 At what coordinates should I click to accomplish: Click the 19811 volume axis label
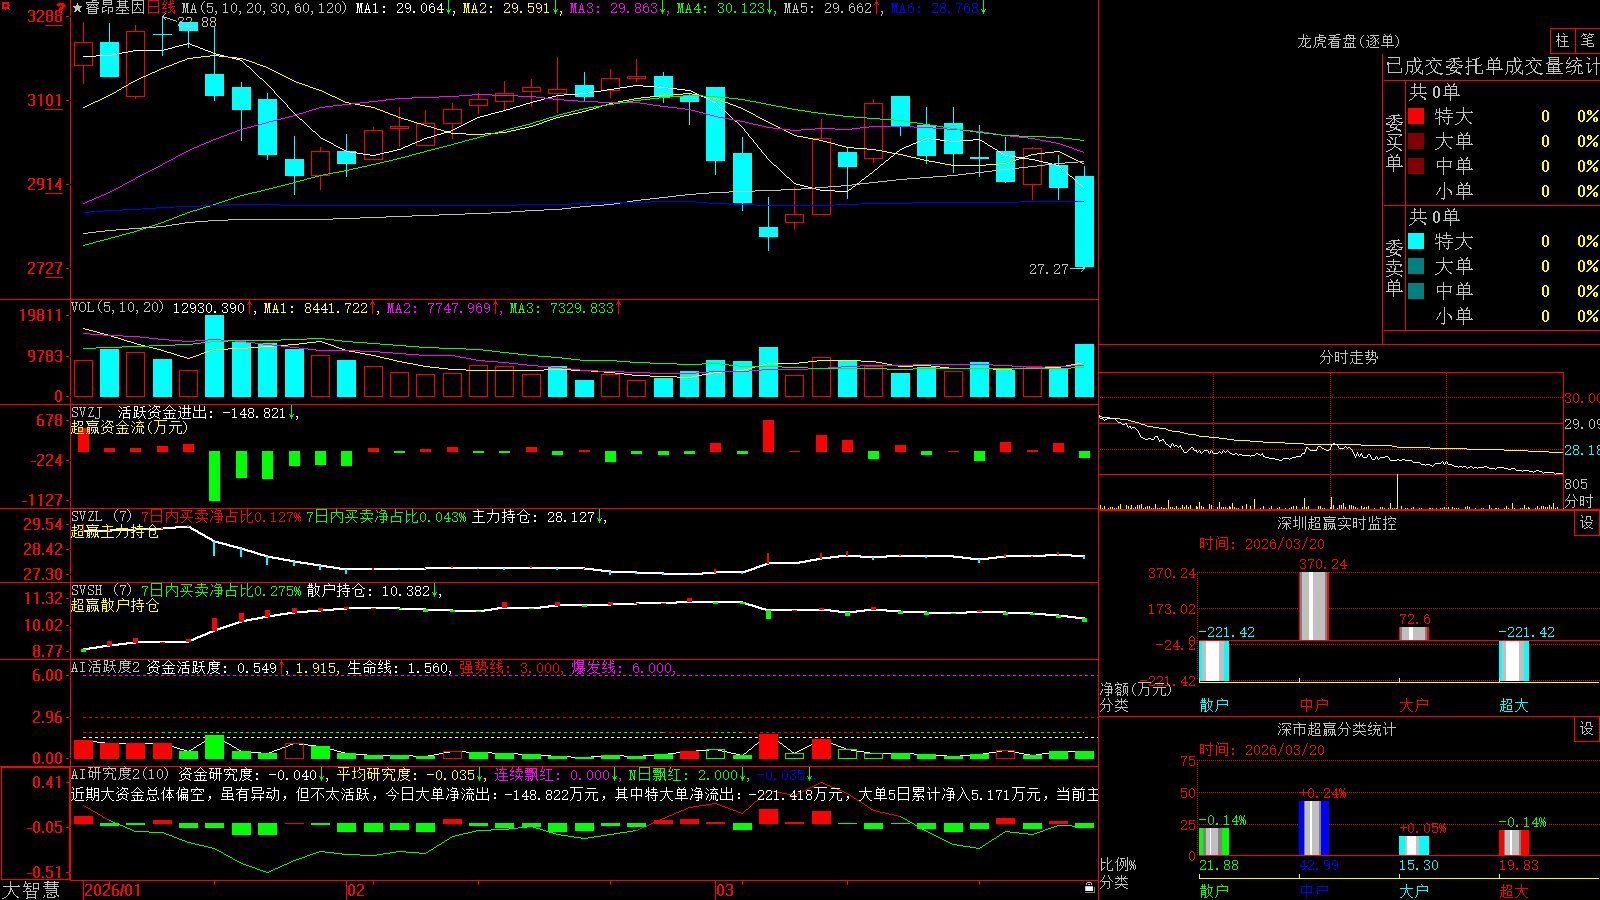40,315
